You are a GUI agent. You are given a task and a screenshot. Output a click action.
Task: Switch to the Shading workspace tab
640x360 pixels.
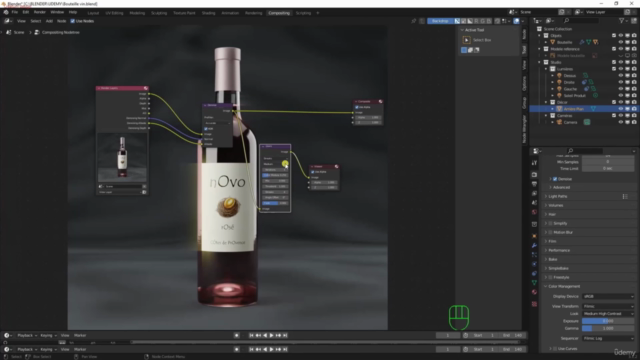point(208,13)
